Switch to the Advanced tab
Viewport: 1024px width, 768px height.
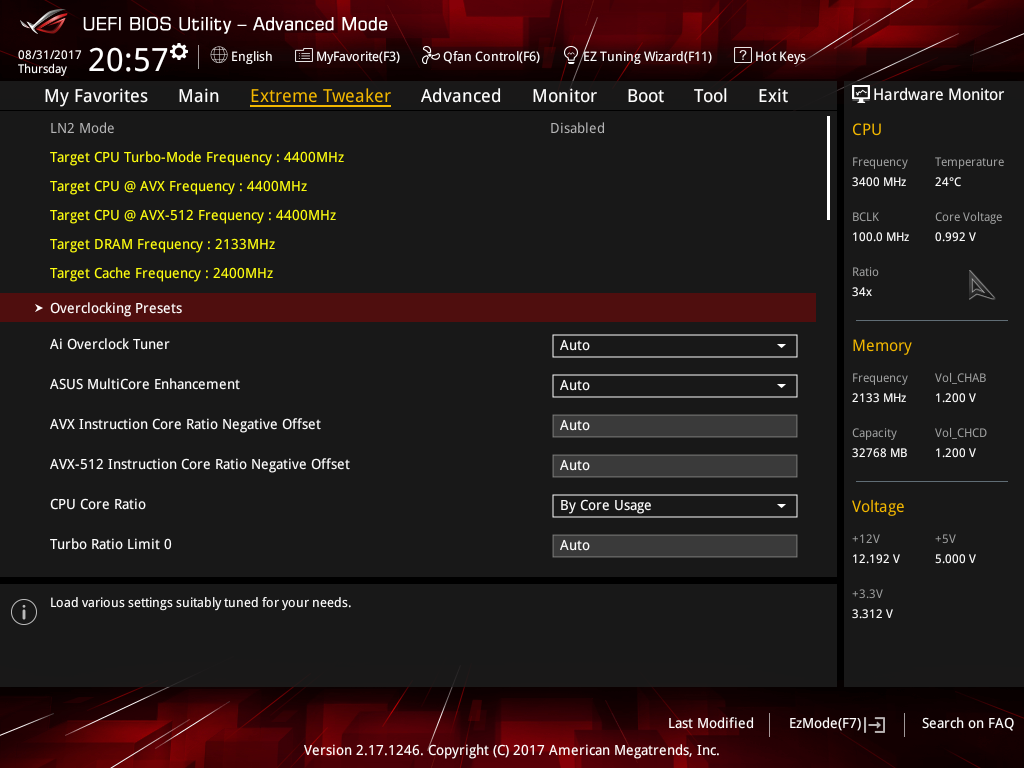460,96
